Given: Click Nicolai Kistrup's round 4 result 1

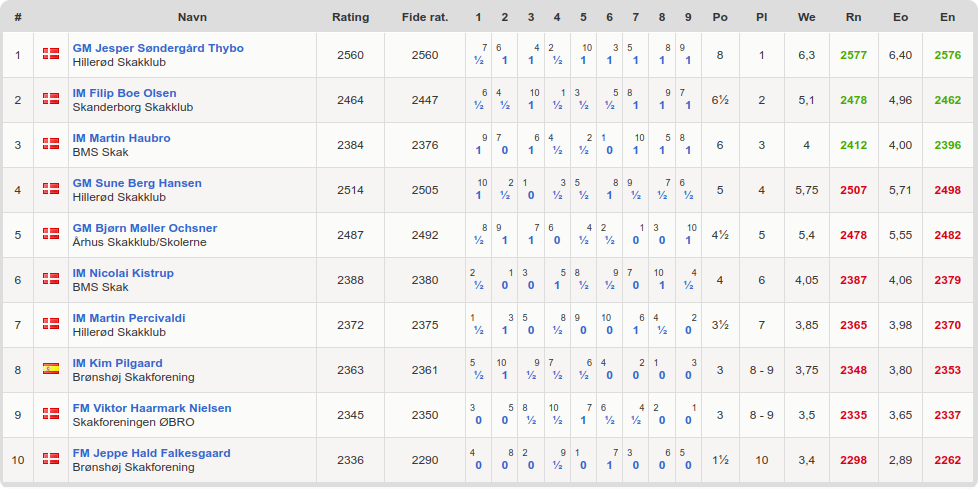Looking at the screenshot, I should (x=557, y=285).
